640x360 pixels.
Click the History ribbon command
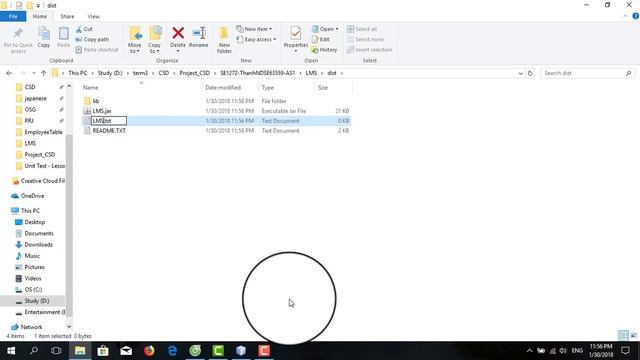pyautogui.click(x=324, y=49)
